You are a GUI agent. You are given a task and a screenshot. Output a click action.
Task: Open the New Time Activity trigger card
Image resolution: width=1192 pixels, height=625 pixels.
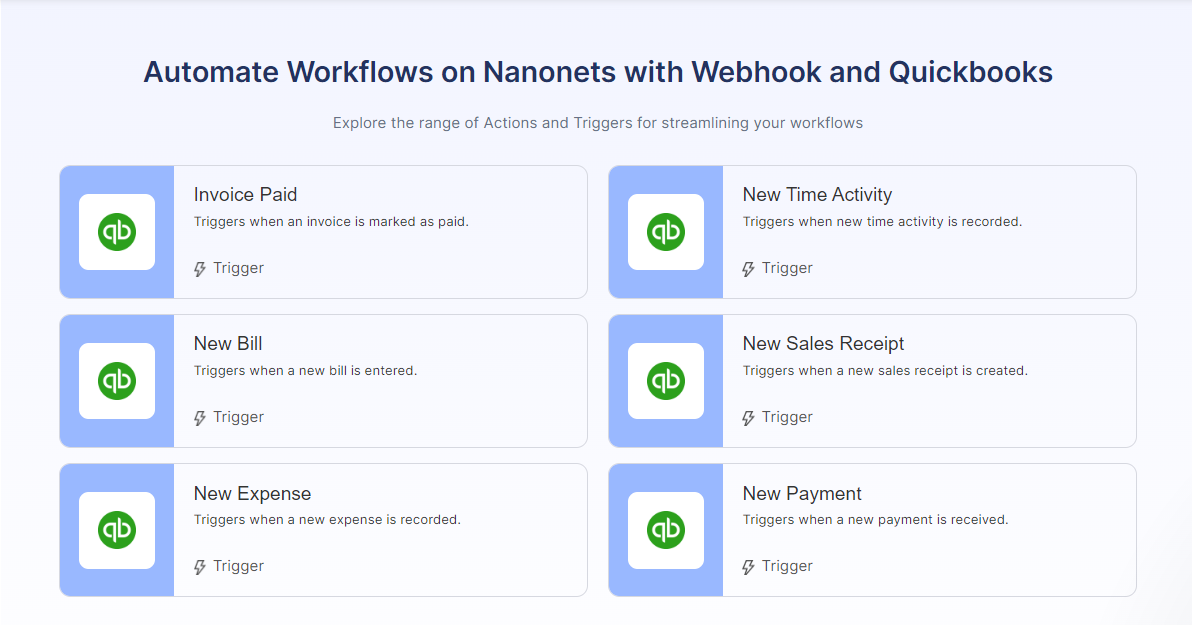(930, 232)
